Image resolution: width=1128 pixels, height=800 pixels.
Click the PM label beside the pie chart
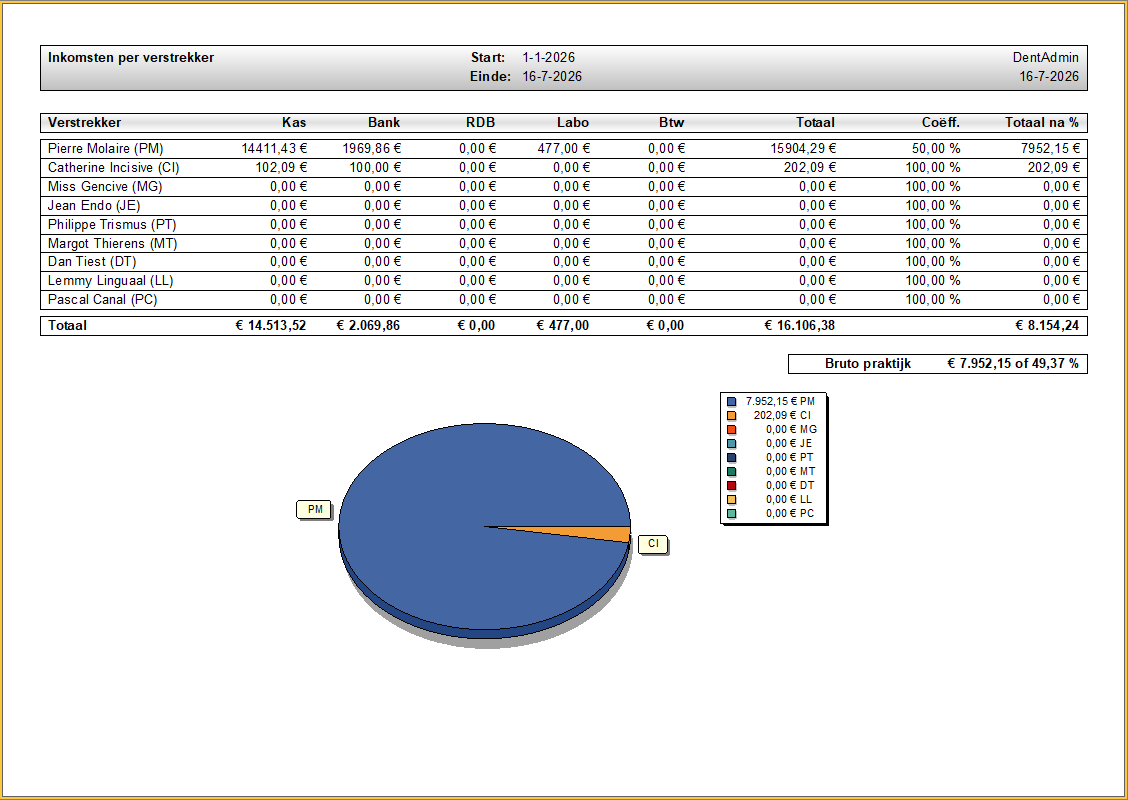coord(314,509)
